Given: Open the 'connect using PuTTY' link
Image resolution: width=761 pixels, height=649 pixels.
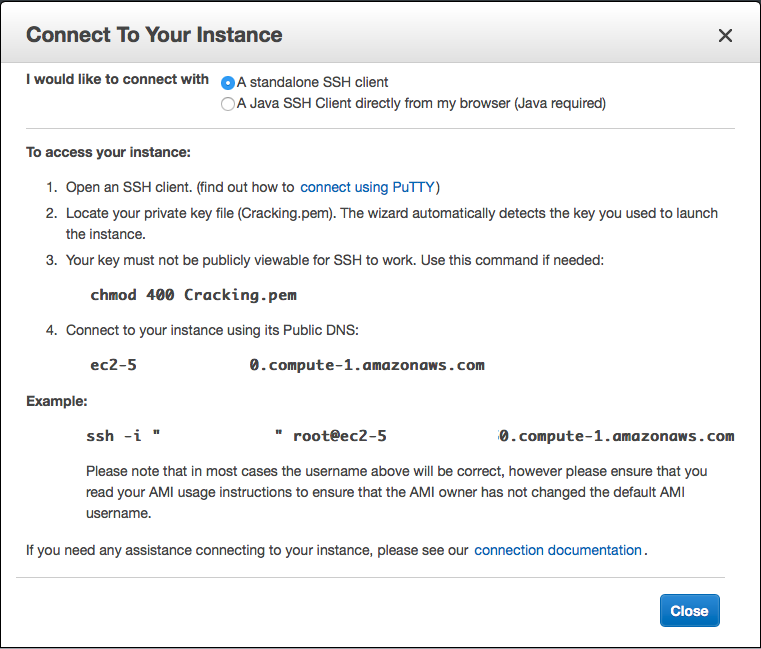Looking at the screenshot, I should coord(367,187).
